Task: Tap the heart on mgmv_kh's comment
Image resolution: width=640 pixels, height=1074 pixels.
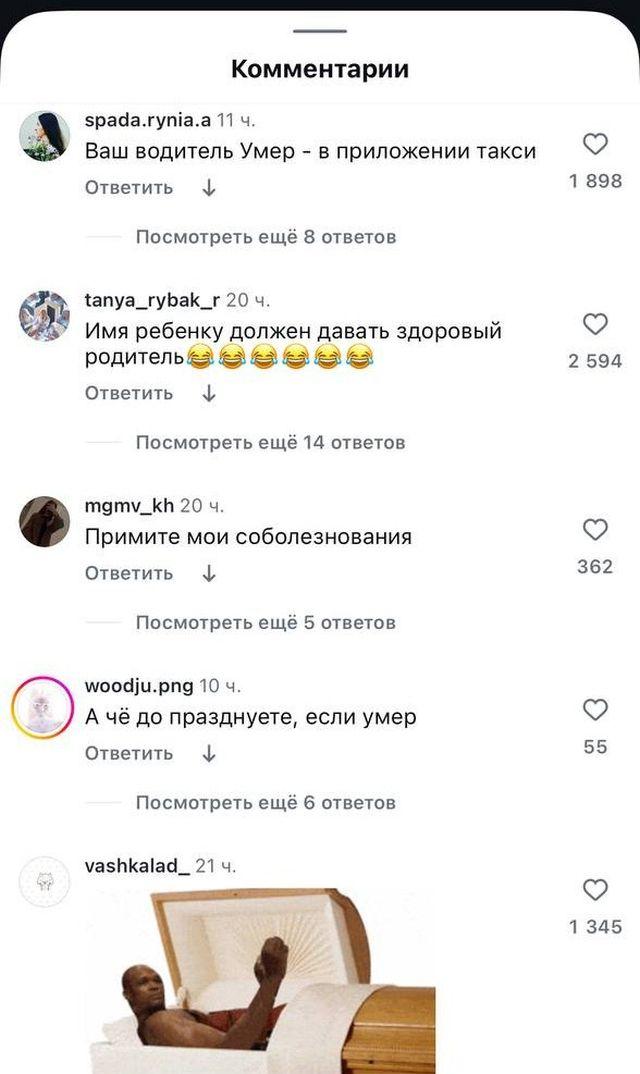Action: pos(595,529)
